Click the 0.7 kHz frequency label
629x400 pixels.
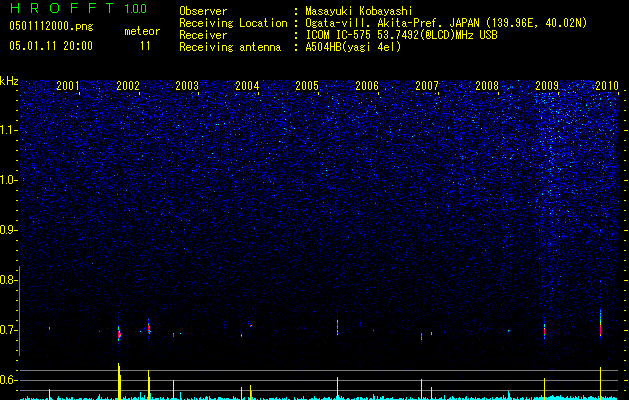(x=8, y=330)
